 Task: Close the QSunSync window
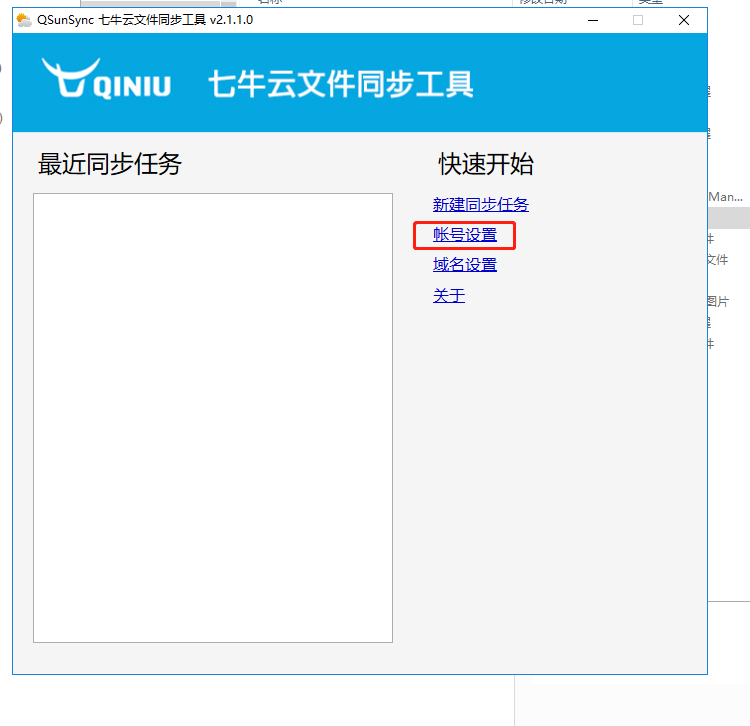(x=684, y=20)
